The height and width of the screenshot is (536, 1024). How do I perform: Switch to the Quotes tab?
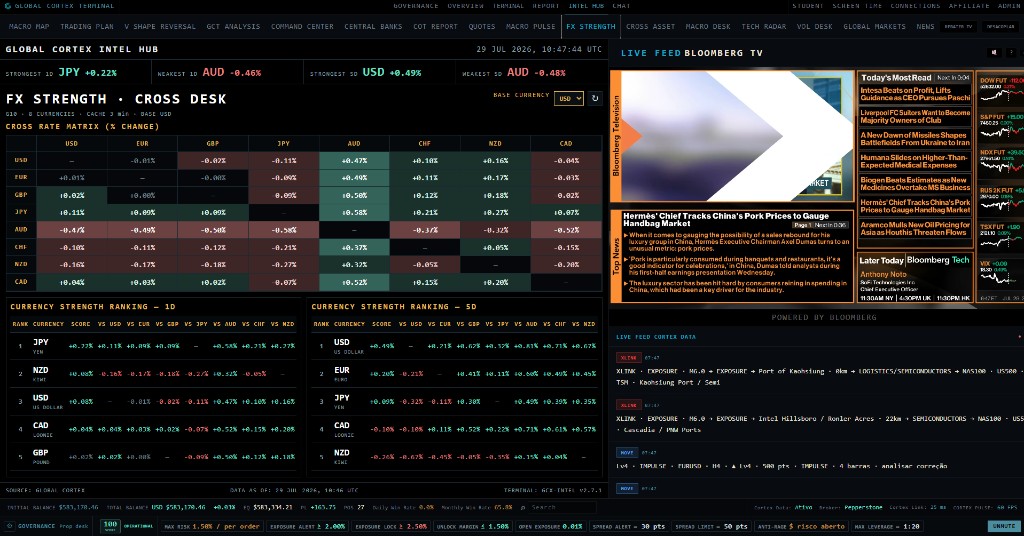(x=482, y=27)
